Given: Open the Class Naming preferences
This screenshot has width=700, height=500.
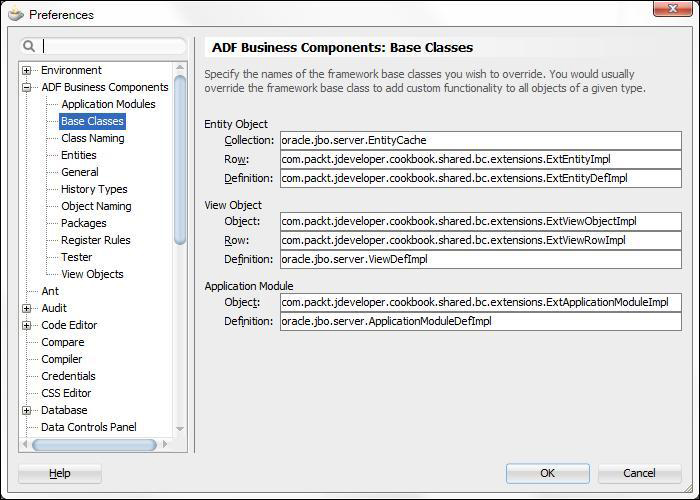Looking at the screenshot, I should tap(93, 138).
